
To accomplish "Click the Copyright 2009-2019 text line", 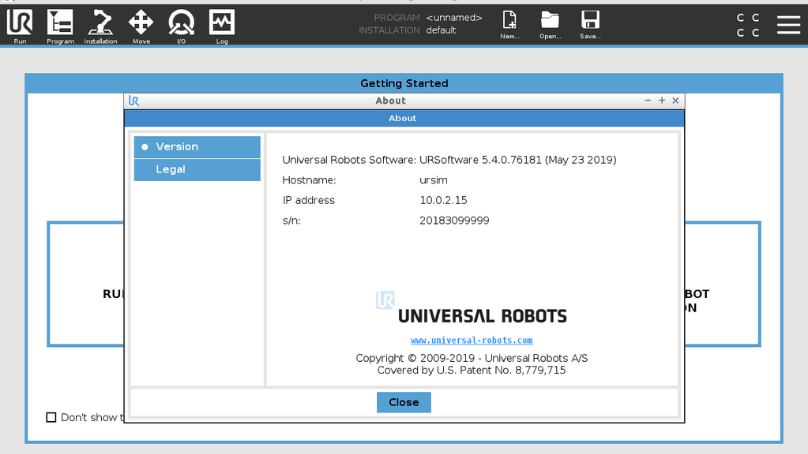I will click(x=472, y=358).
